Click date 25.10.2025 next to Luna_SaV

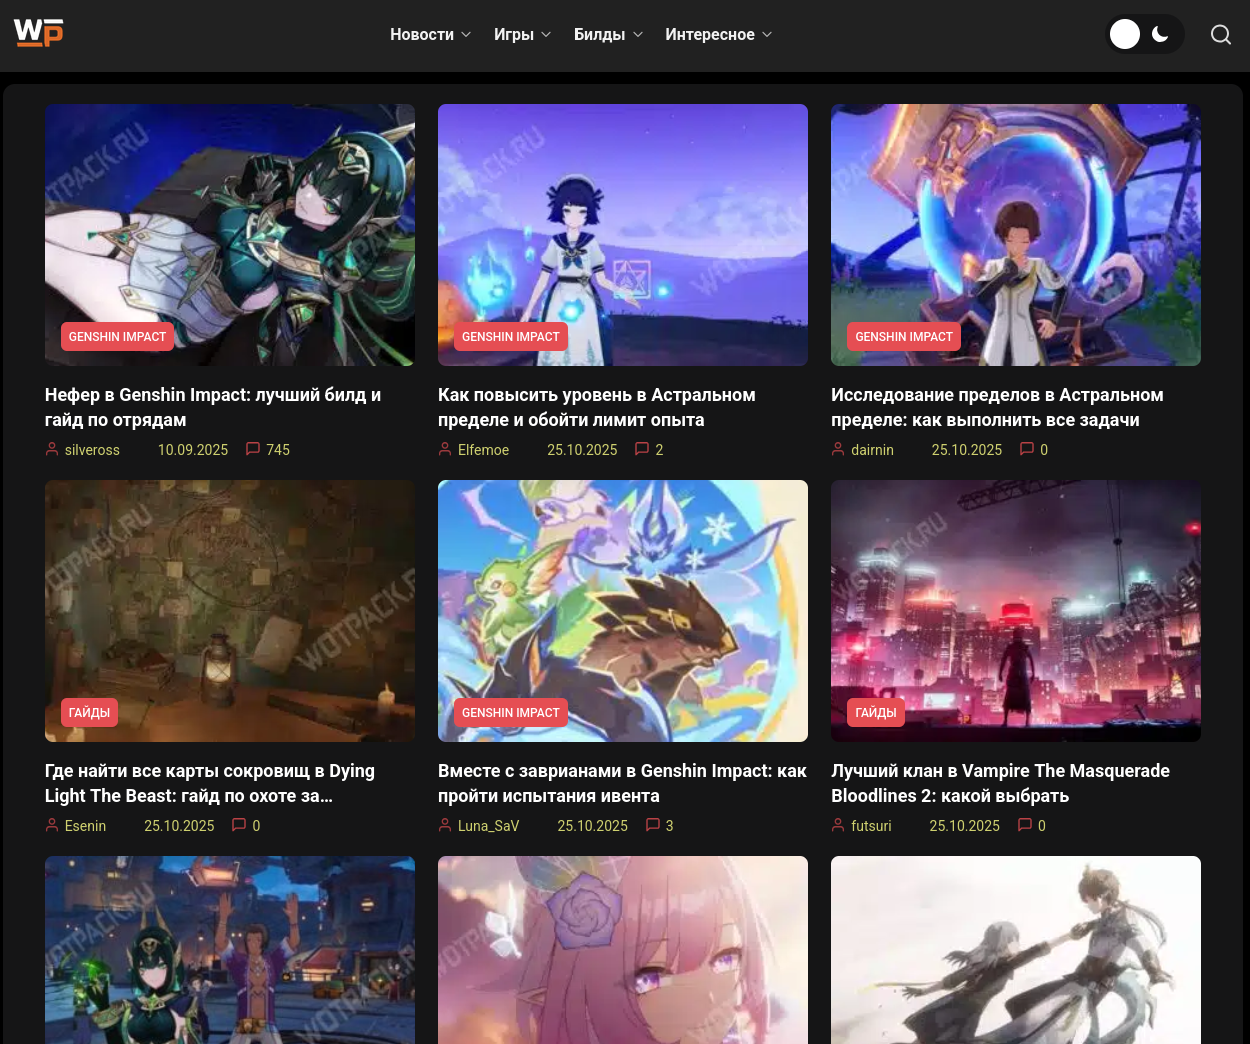point(592,826)
